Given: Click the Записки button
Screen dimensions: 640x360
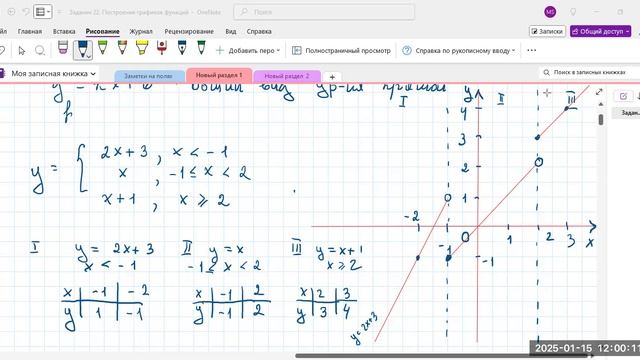Looking at the screenshot, I should (x=547, y=31).
